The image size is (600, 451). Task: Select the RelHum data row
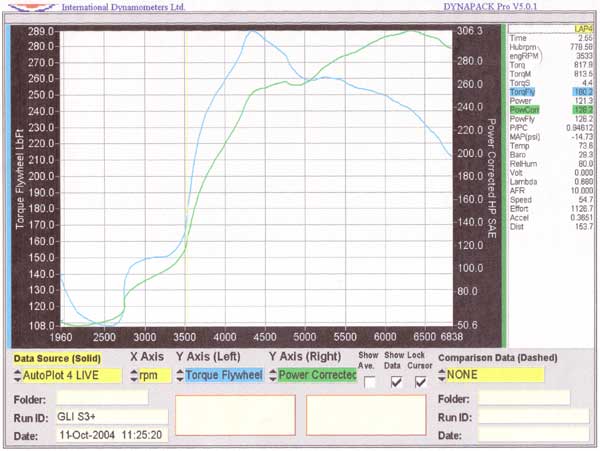point(551,164)
